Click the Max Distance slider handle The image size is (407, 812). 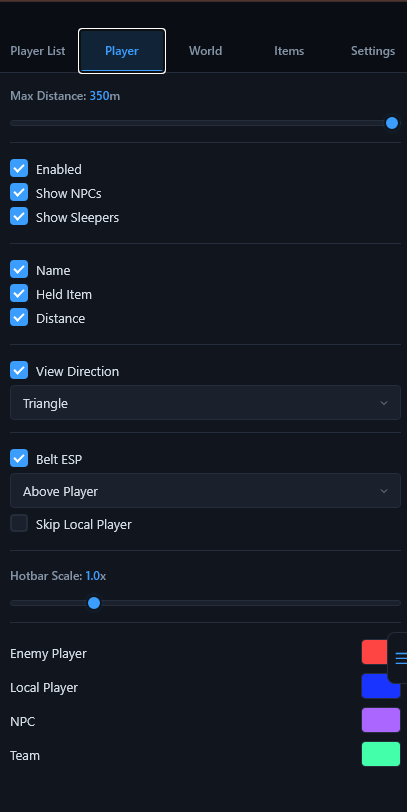pos(392,123)
